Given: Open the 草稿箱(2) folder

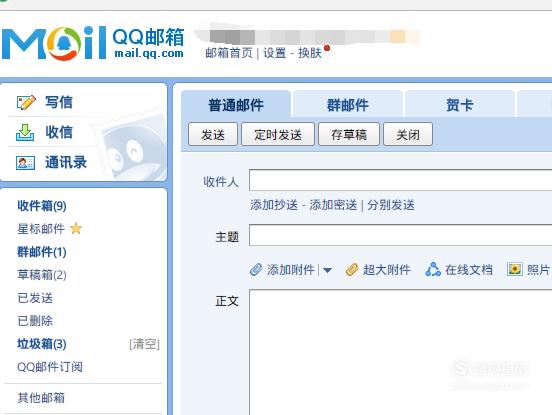Looking at the screenshot, I should click(42, 275).
